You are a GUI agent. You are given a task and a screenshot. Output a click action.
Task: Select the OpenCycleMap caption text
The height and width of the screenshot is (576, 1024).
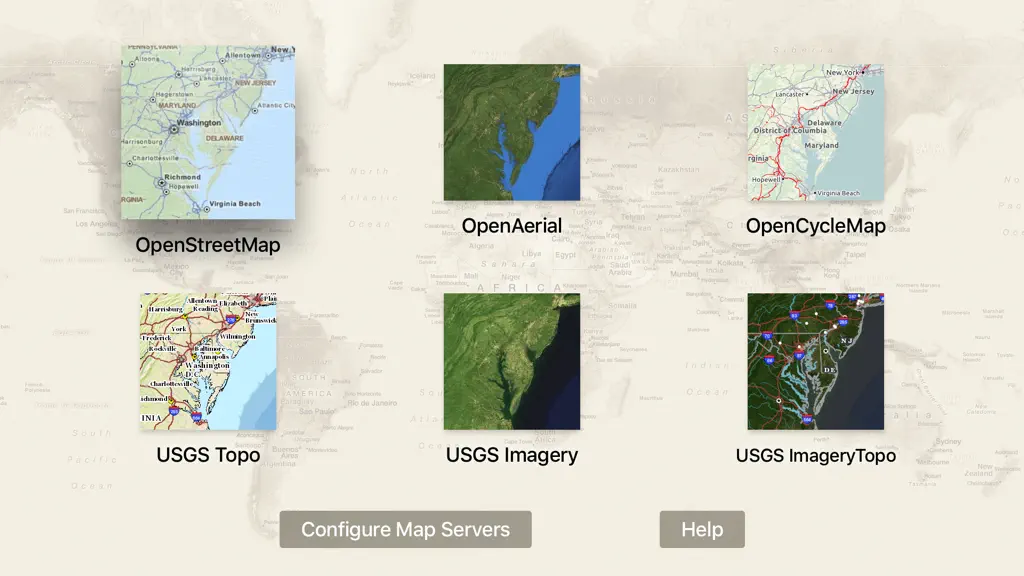click(x=816, y=226)
